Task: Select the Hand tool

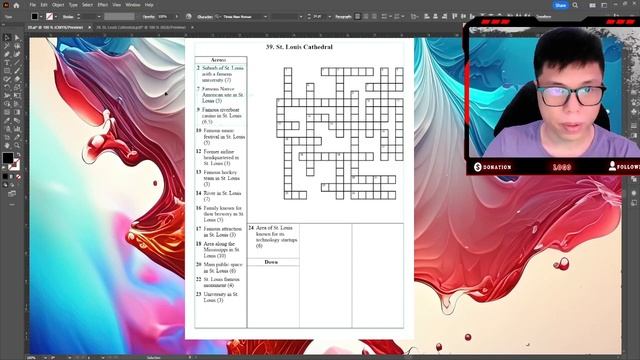Action: 7,145
